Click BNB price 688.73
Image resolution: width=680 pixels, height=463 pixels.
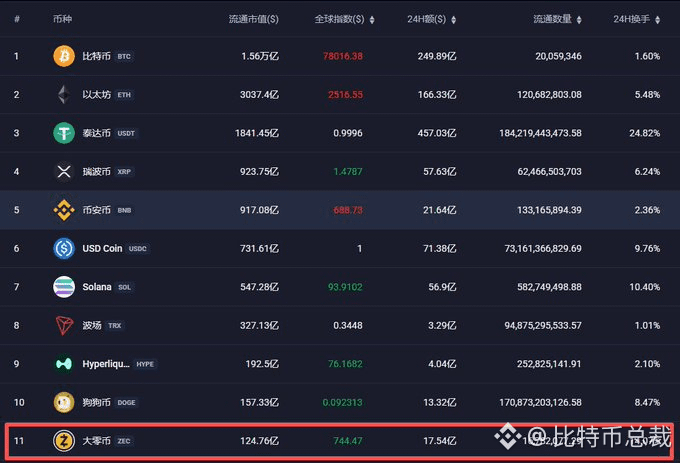pyautogui.click(x=348, y=210)
